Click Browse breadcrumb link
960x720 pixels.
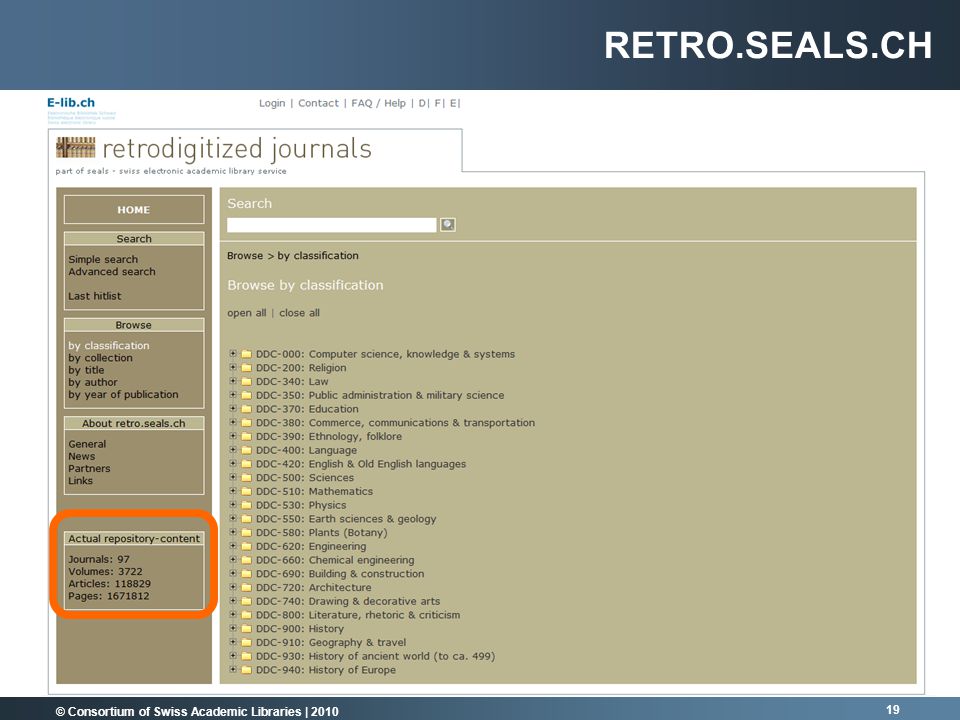(x=245, y=255)
